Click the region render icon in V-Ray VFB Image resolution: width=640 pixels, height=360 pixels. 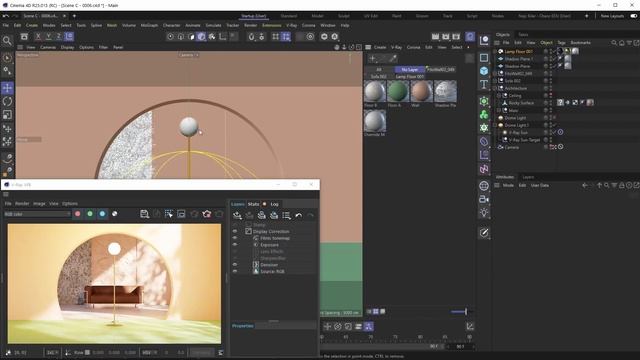tap(169, 214)
